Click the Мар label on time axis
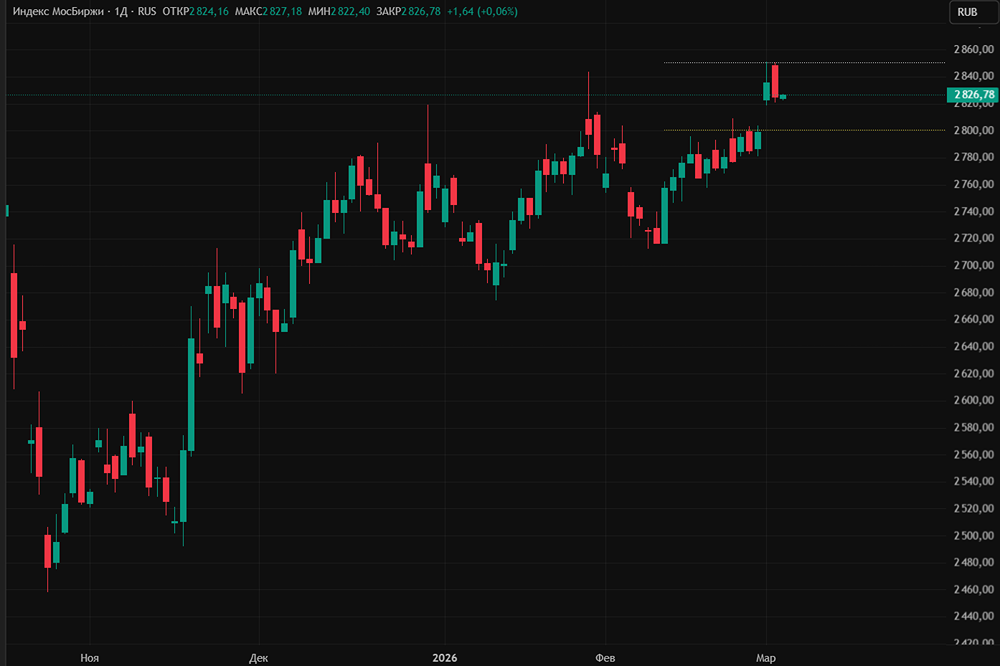 pyautogui.click(x=765, y=658)
